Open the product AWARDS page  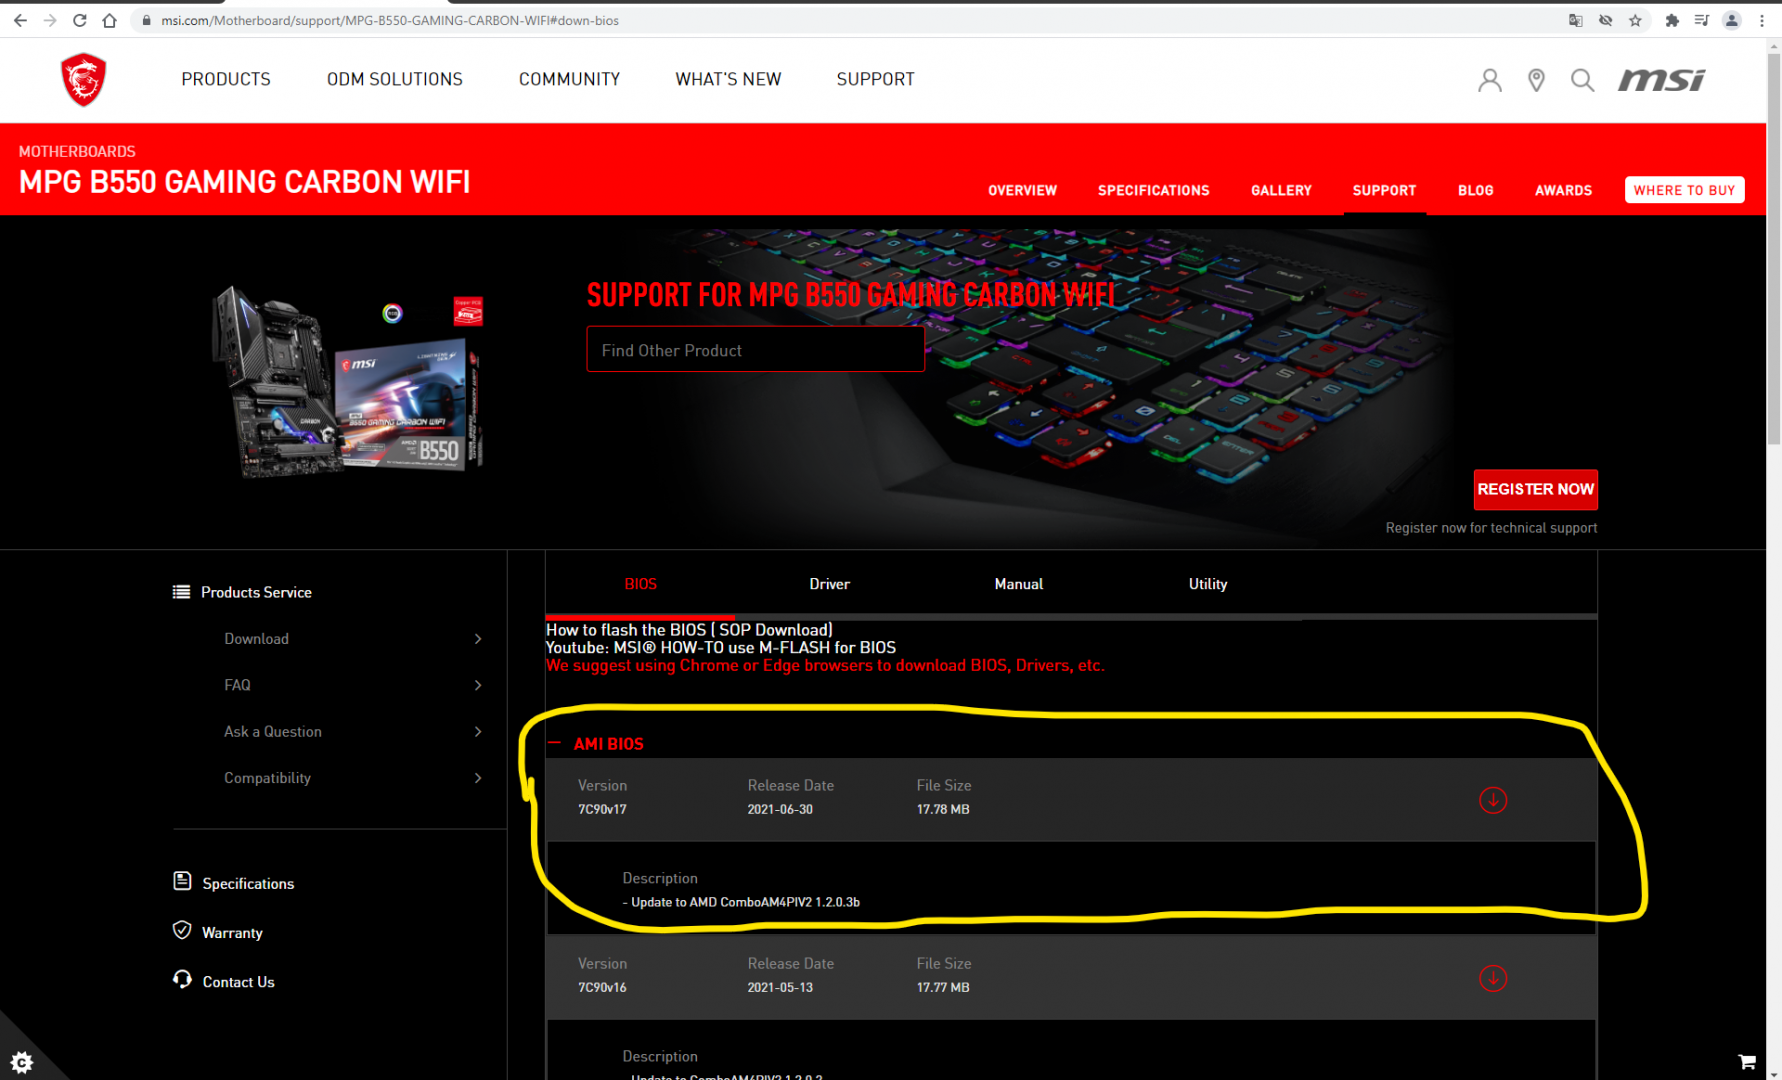click(x=1564, y=190)
